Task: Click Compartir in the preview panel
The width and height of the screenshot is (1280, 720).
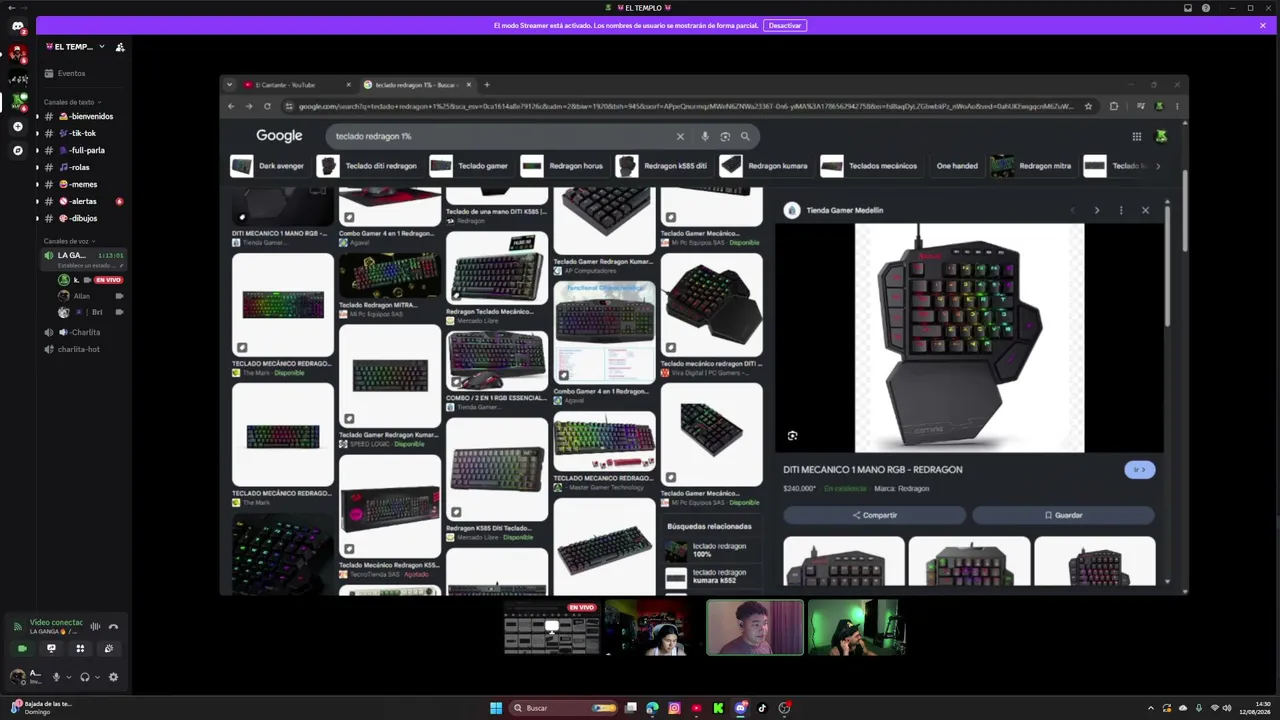Action: (874, 515)
